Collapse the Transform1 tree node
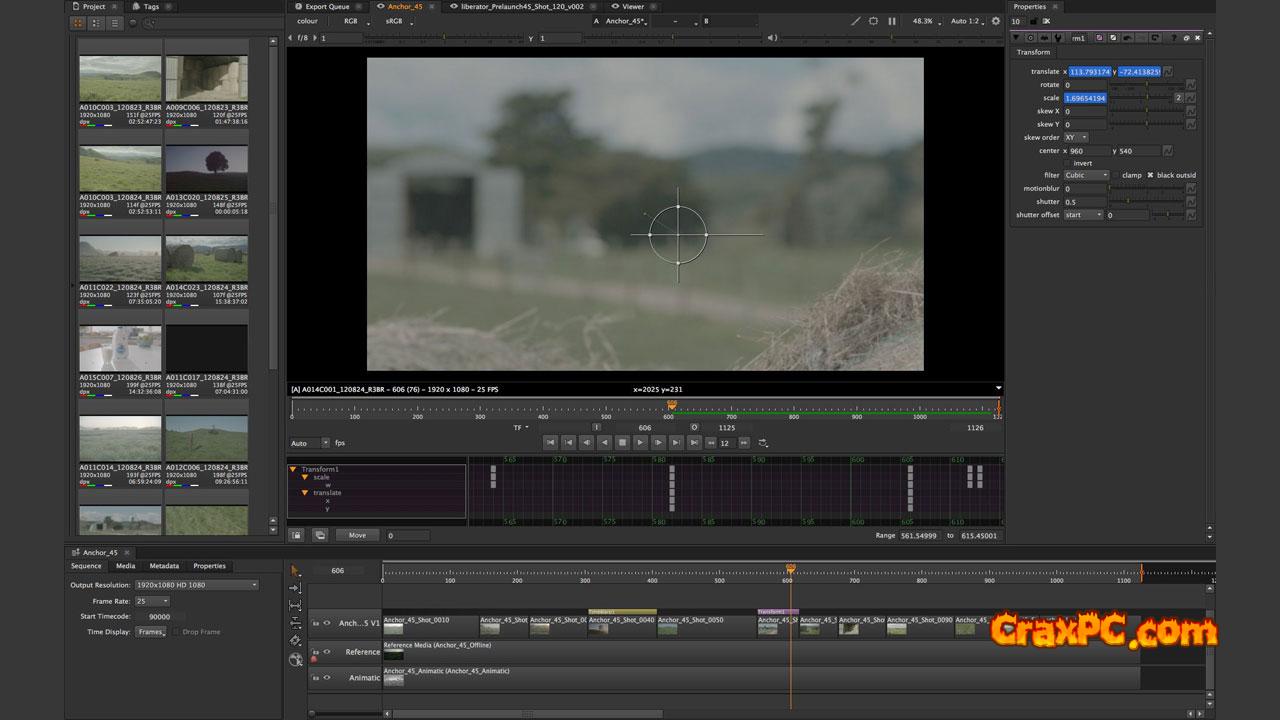Viewport: 1280px width, 720px height. [x=293, y=469]
